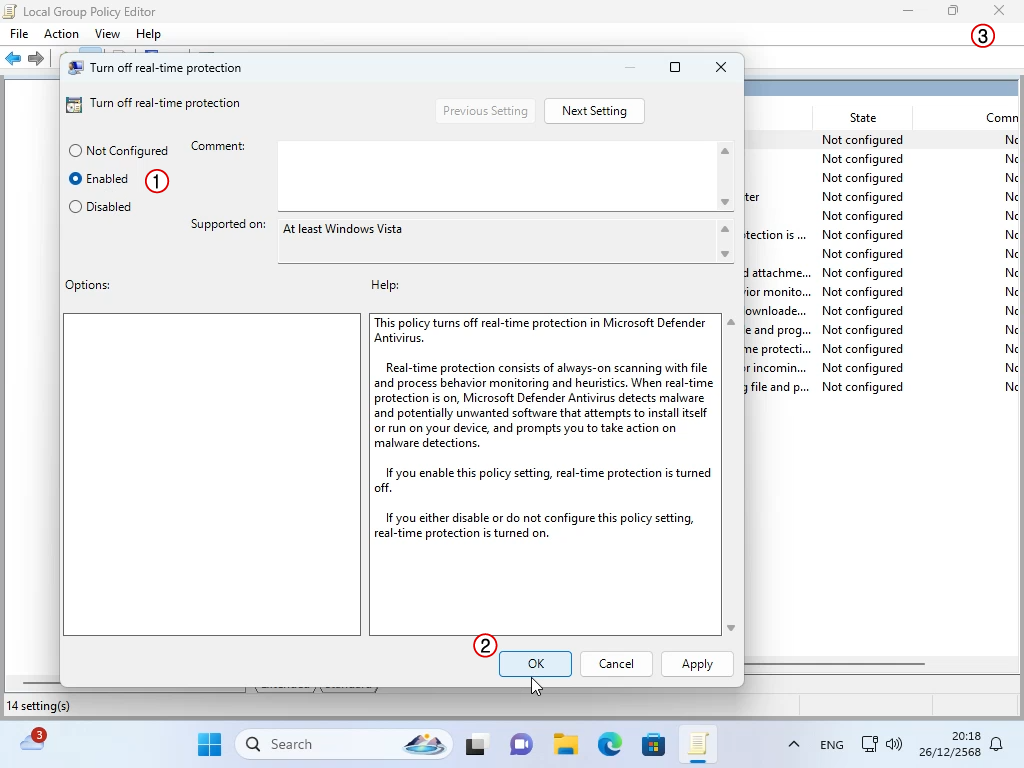
Task: Click the OK button
Action: (x=535, y=664)
